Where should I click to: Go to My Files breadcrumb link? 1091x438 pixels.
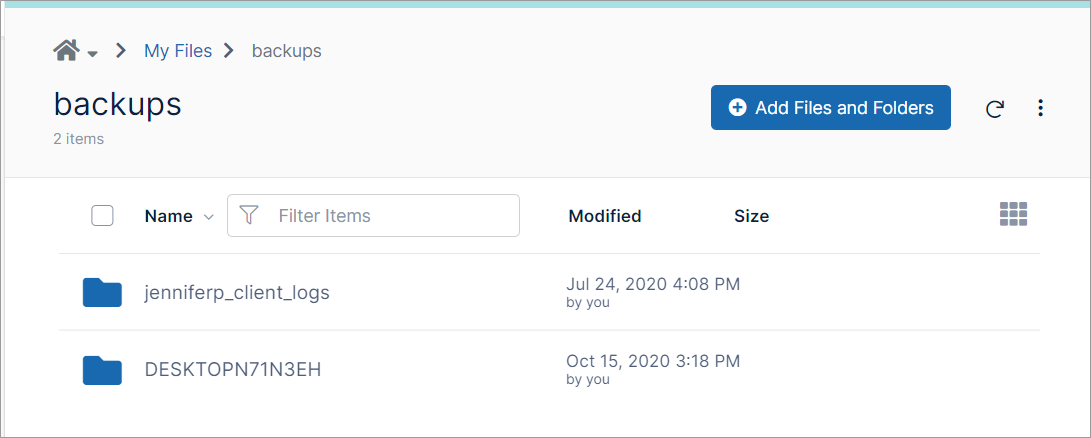(178, 51)
